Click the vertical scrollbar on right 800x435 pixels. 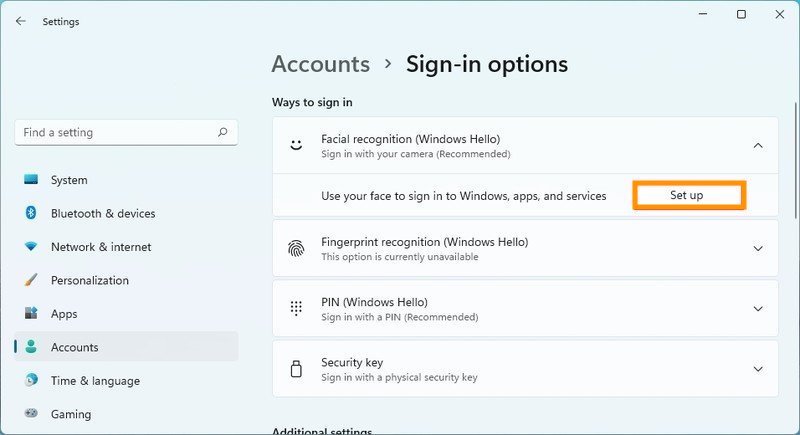pyautogui.click(x=795, y=161)
